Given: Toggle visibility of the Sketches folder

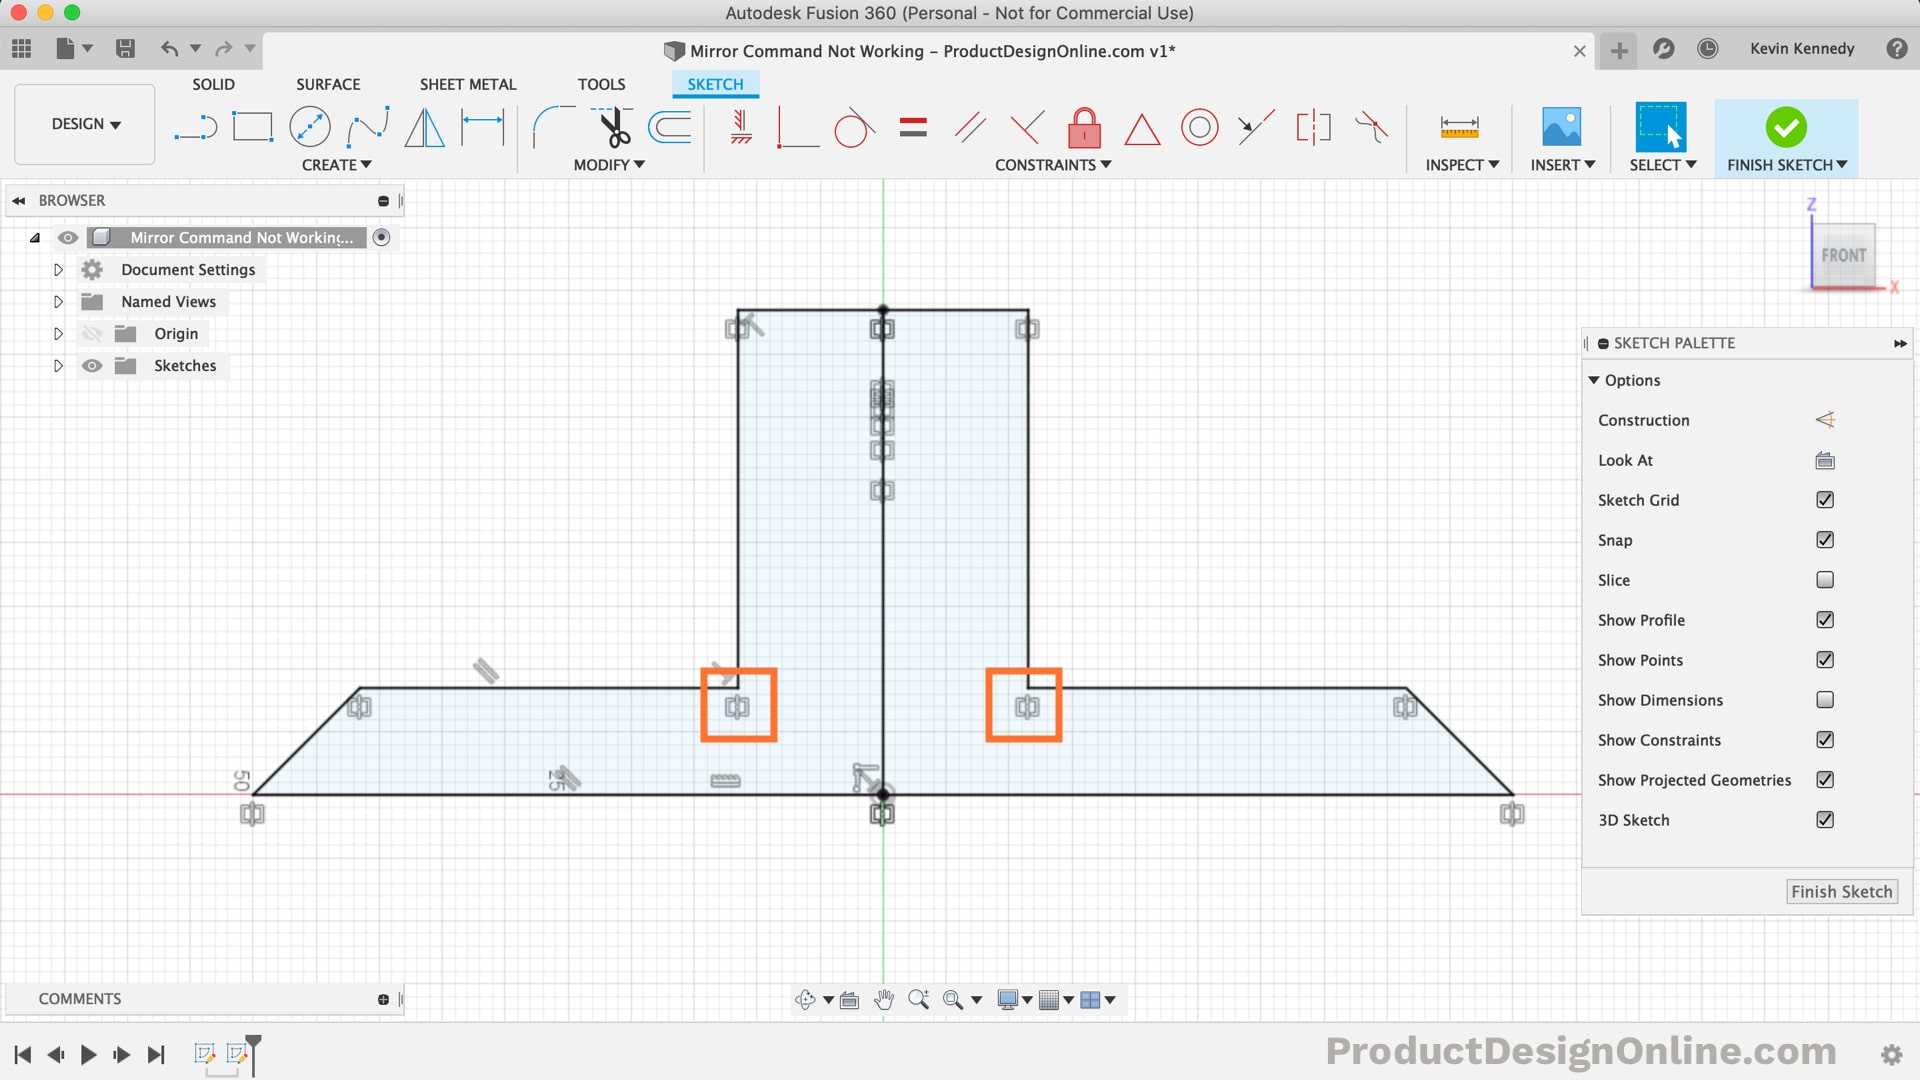Looking at the screenshot, I should point(91,365).
